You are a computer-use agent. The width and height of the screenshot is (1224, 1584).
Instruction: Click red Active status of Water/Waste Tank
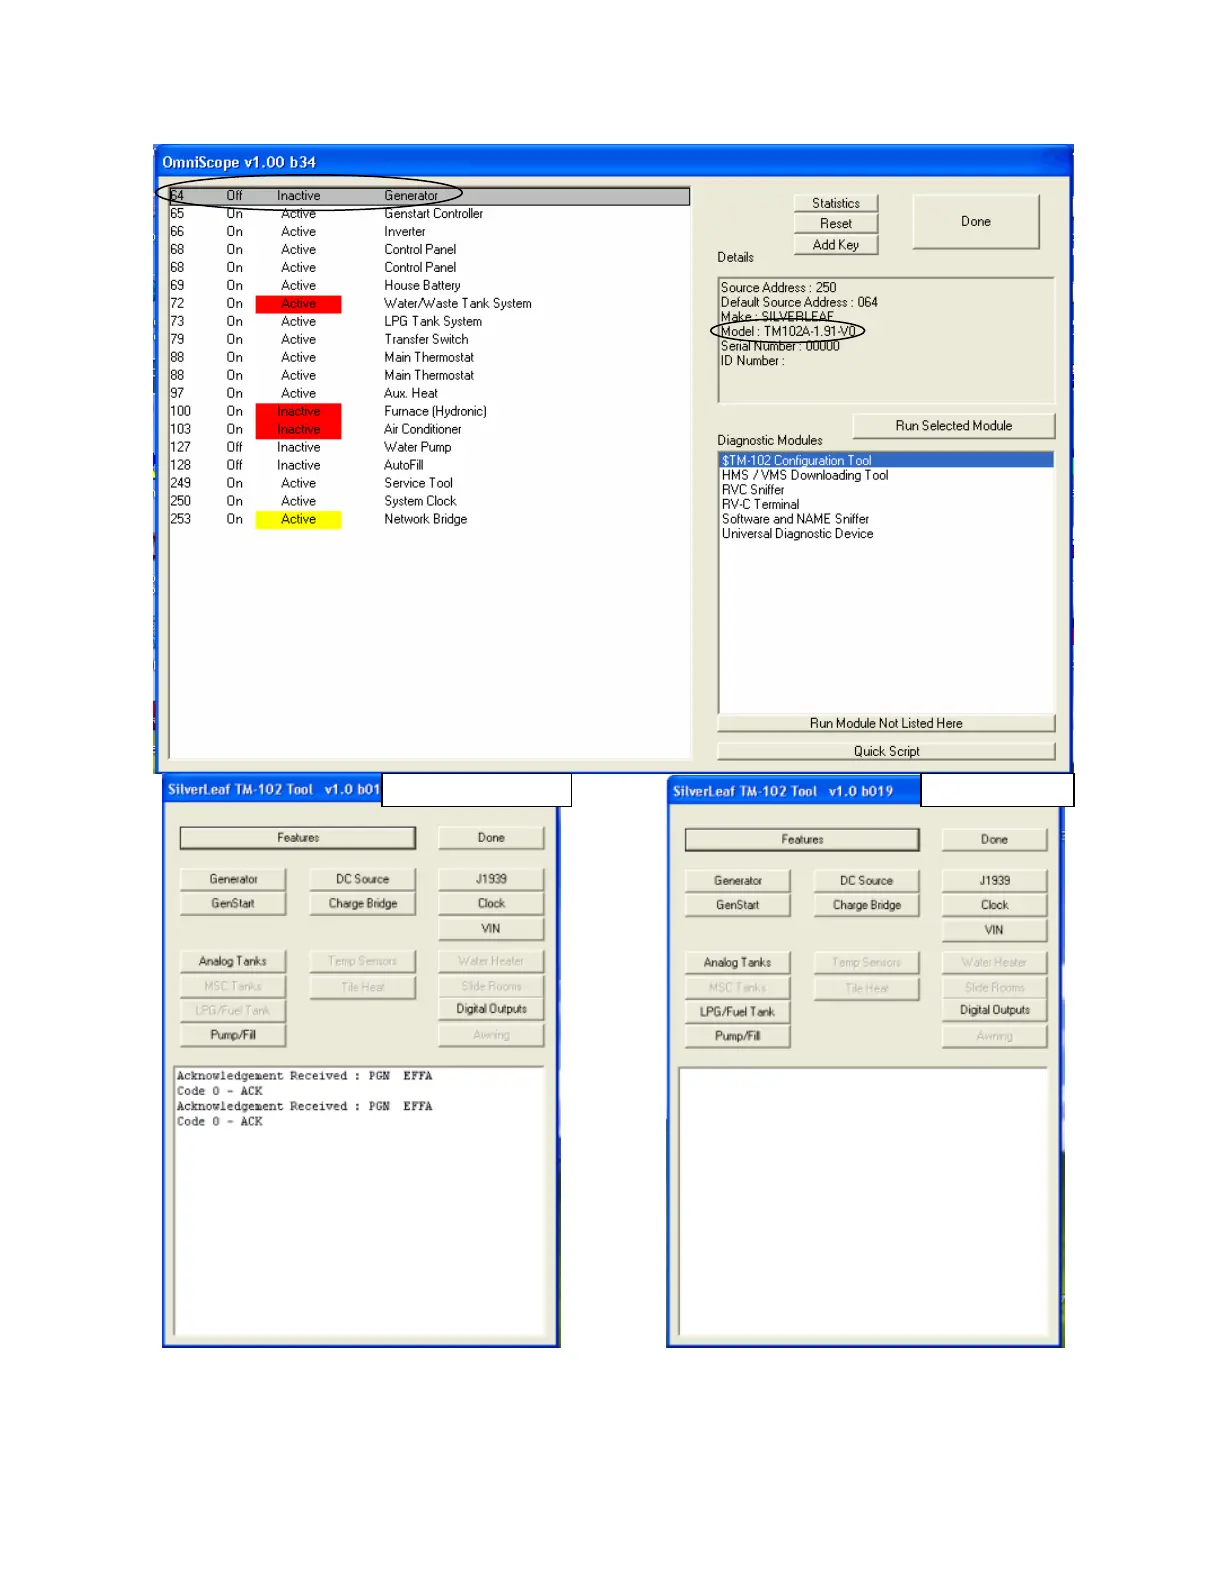[298, 304]
